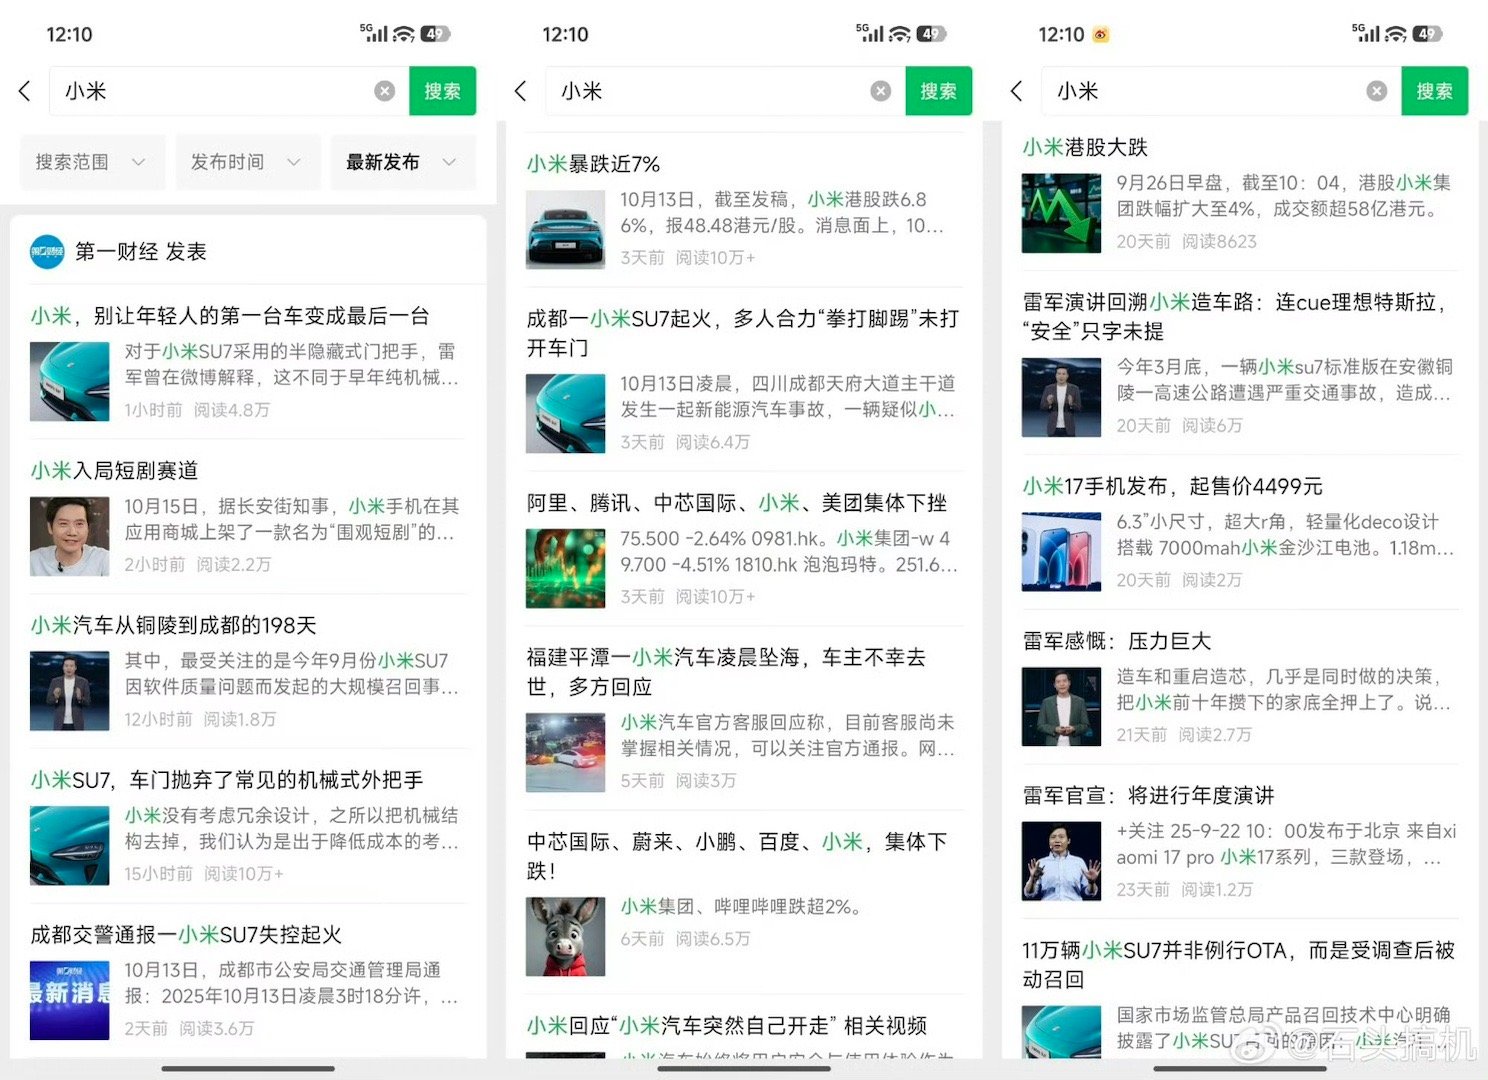Tap thumbnail of 雷军官宣：将进行年度演讲
This screenshot has height=1080, width=1488.
pyautogui.click(x=1062, y=861)
